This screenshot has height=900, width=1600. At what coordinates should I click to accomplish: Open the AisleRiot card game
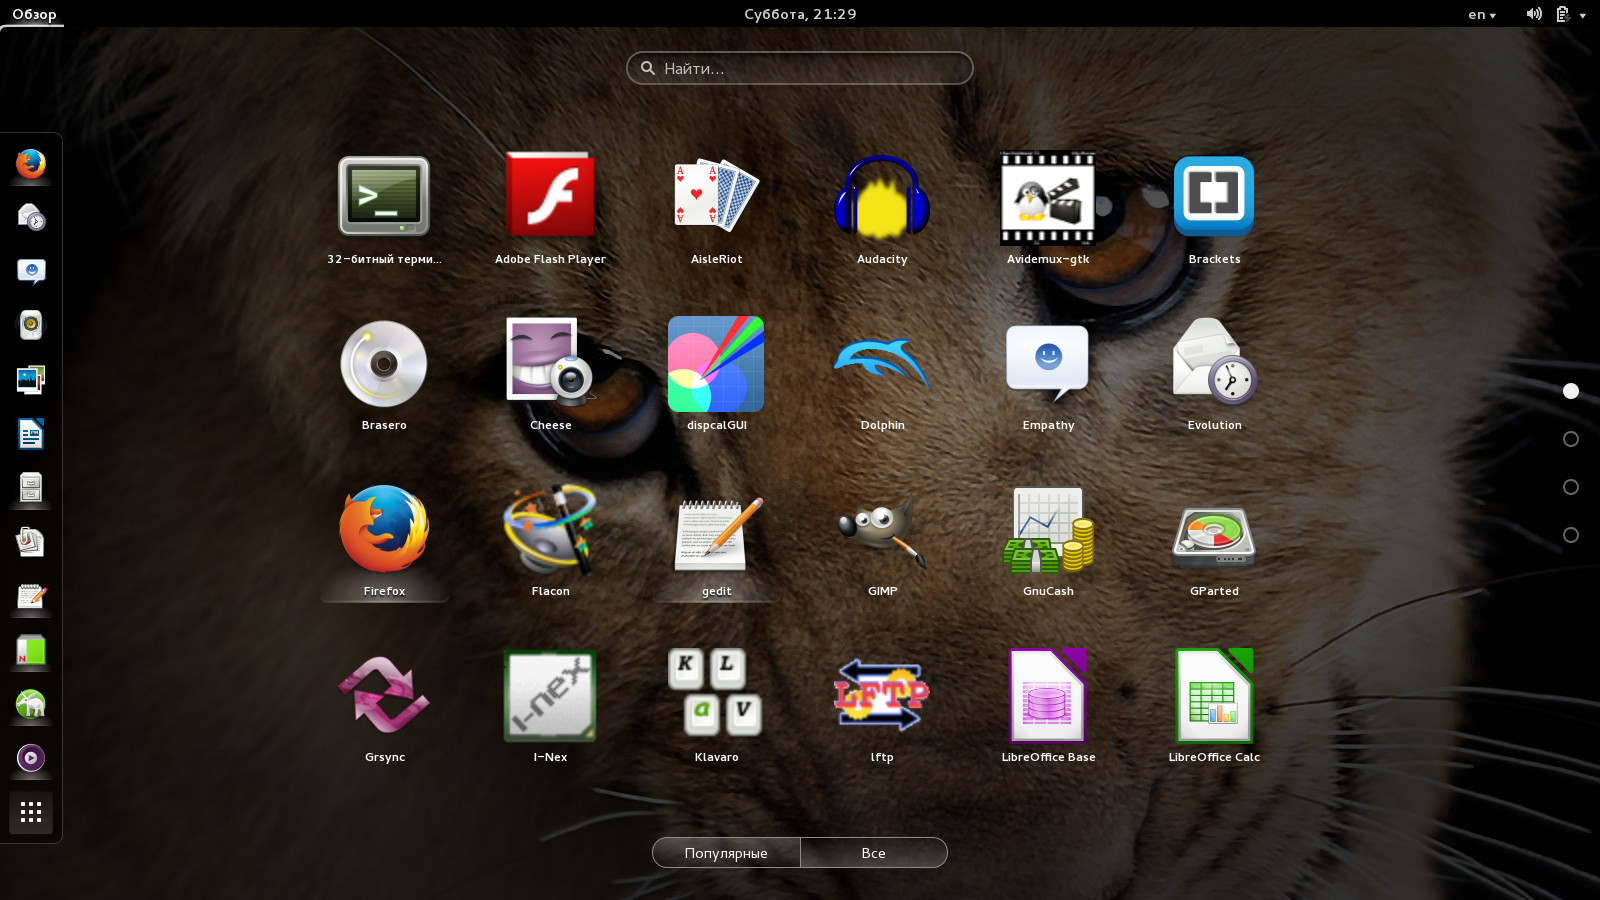(x=716, y=197)
